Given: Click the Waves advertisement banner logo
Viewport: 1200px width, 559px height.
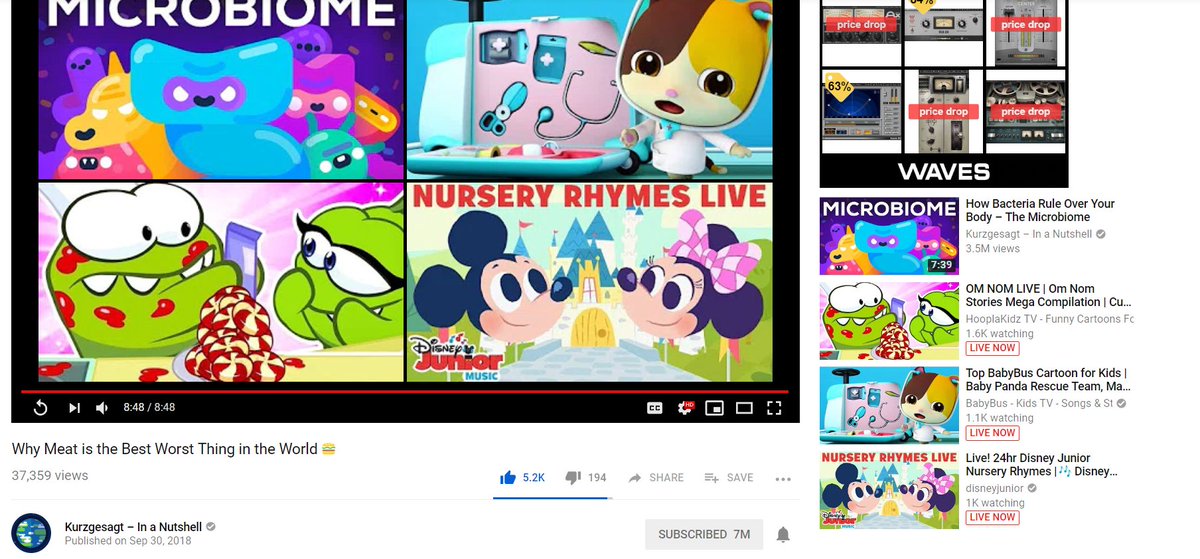Looking at the screenshot, I should tap(943, 171).
